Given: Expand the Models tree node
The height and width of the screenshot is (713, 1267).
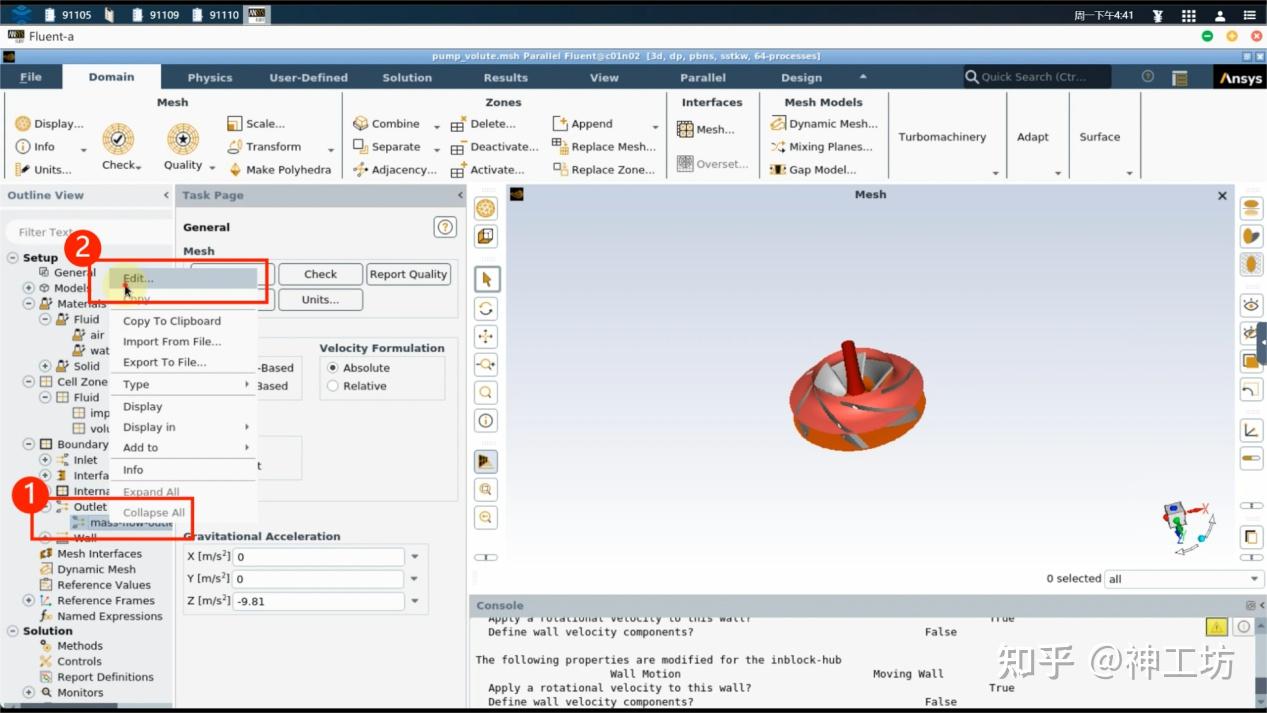Looking at the screenshot, I should click(29, 288).
